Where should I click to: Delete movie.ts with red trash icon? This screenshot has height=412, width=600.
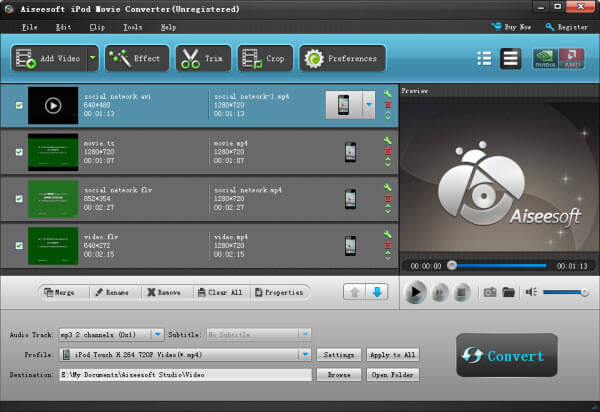(388, 151)
